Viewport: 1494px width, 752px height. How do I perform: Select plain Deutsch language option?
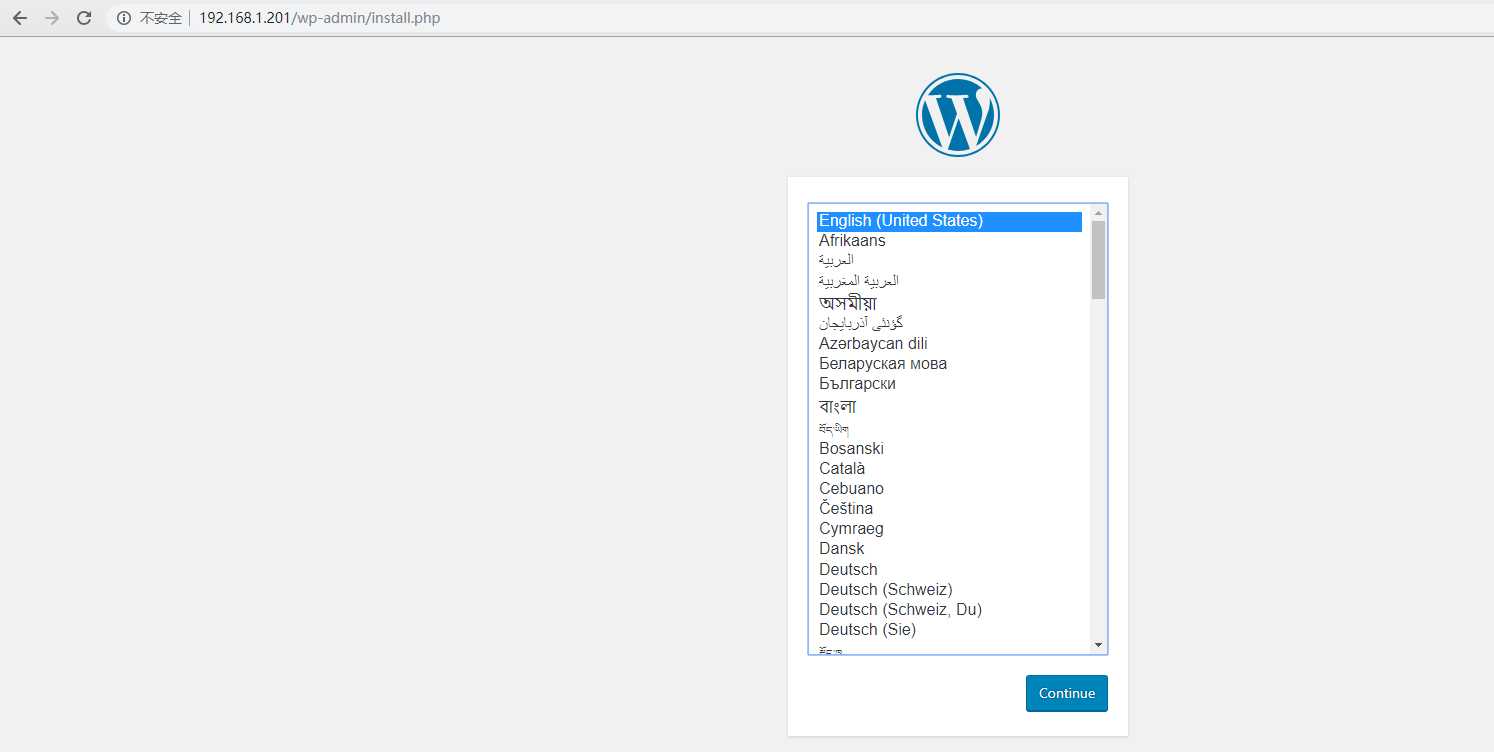coord(949,569)
